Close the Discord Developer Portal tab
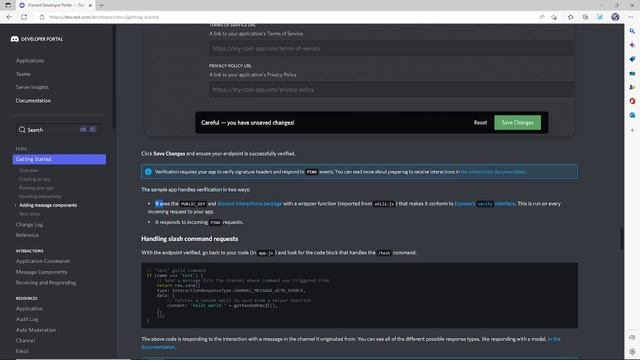The image size is (640, 360). pos(90,5)
